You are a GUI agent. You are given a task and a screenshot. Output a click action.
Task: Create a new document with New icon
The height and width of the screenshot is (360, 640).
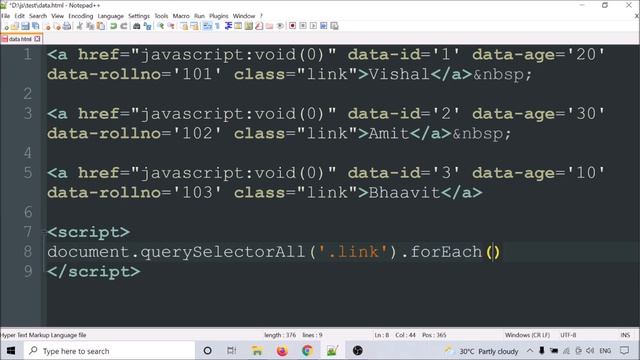coord(7,26)
